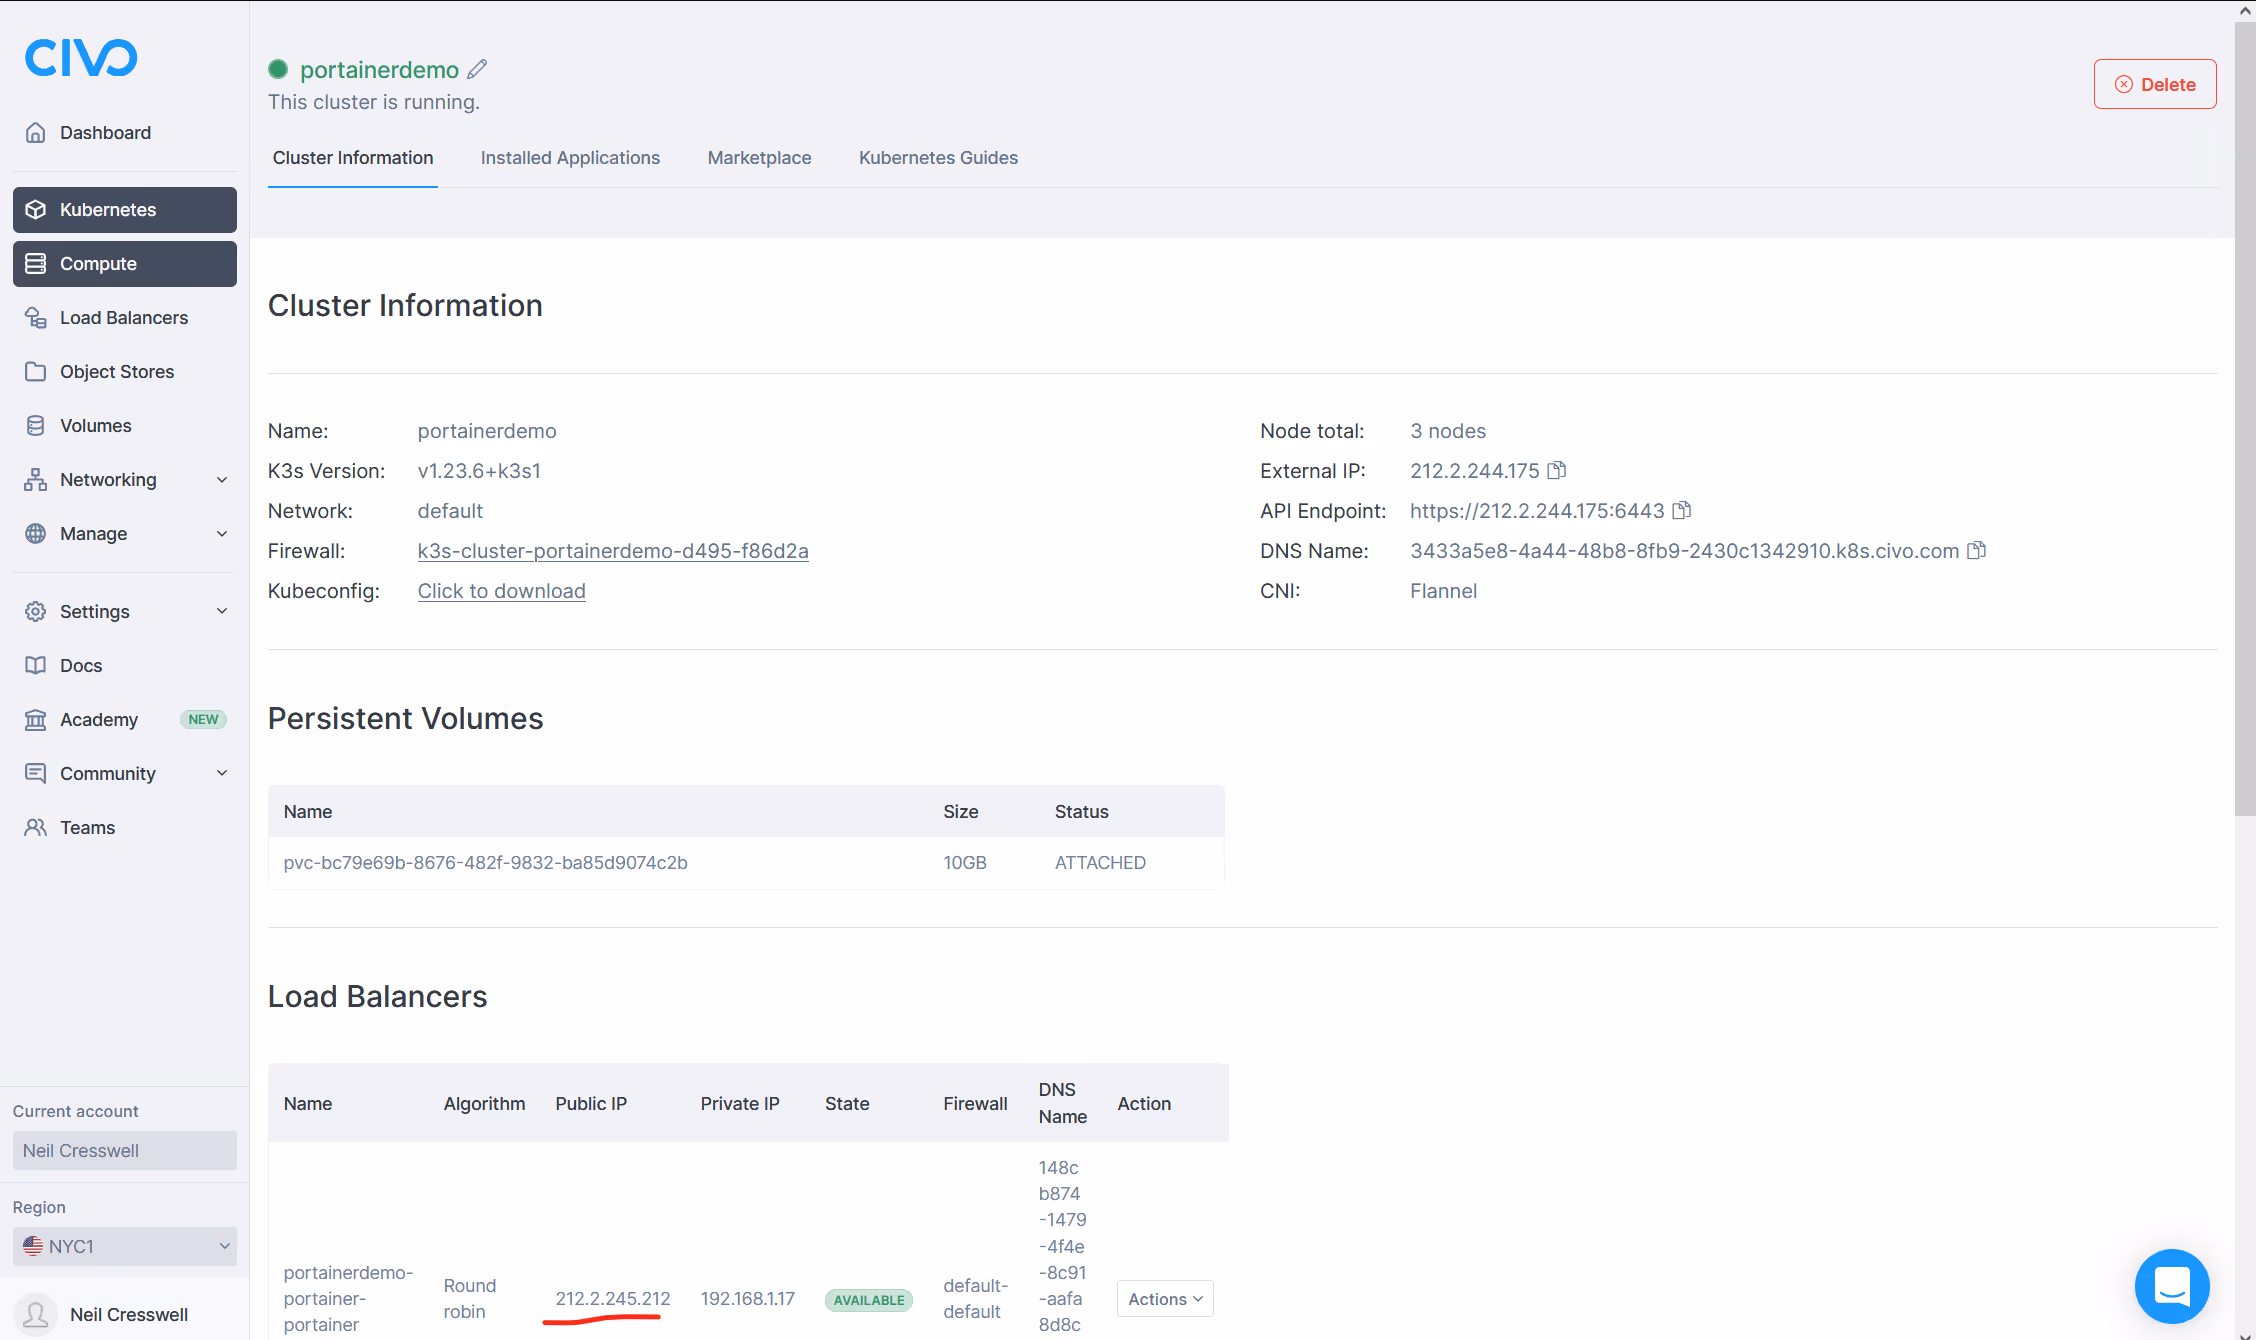
Task: Click the Docs book icon
Action: tap(36, 665)
